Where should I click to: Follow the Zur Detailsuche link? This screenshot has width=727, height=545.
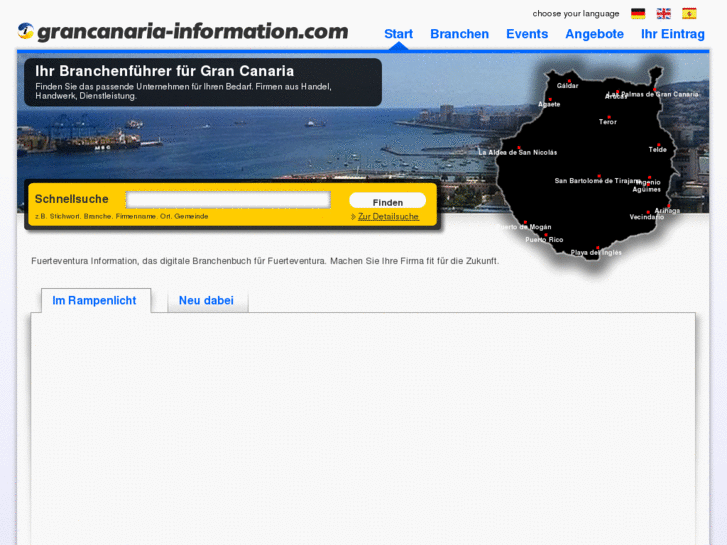(388, 217)
